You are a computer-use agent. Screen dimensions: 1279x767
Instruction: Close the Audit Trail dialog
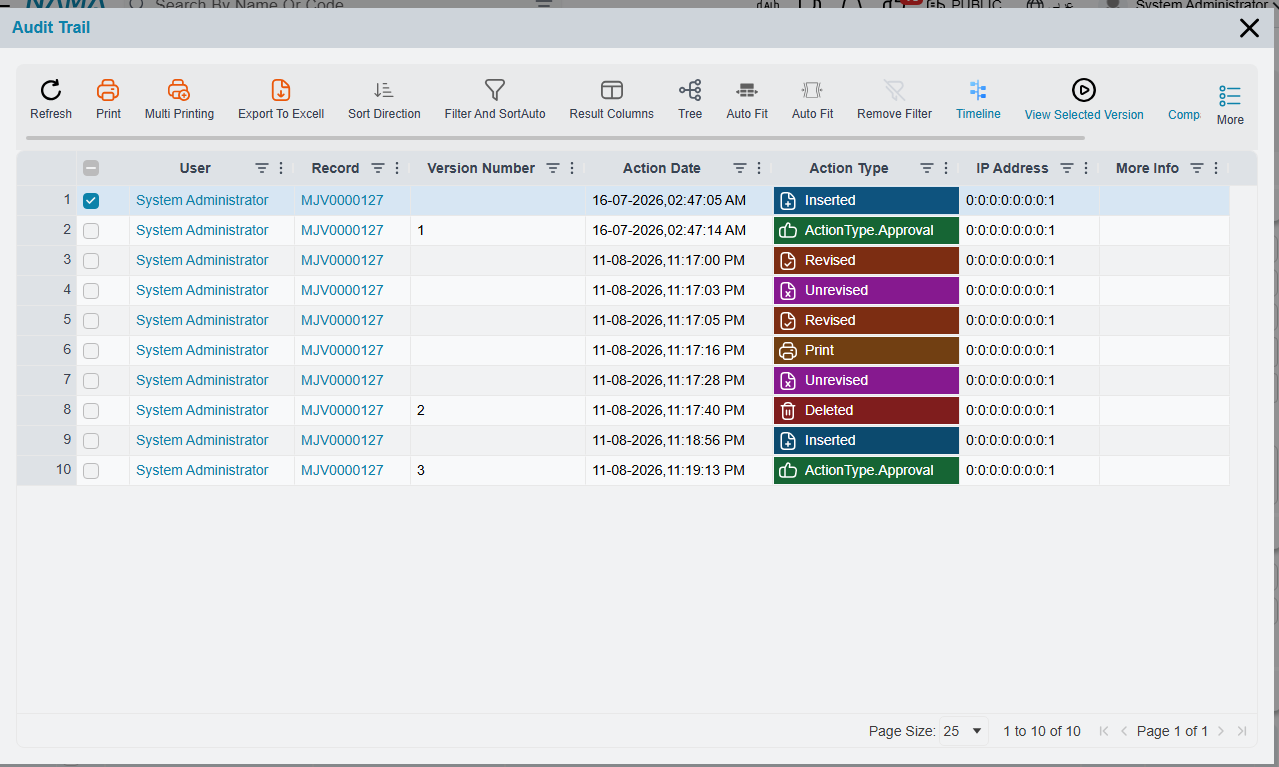(x=1249, y=28)
